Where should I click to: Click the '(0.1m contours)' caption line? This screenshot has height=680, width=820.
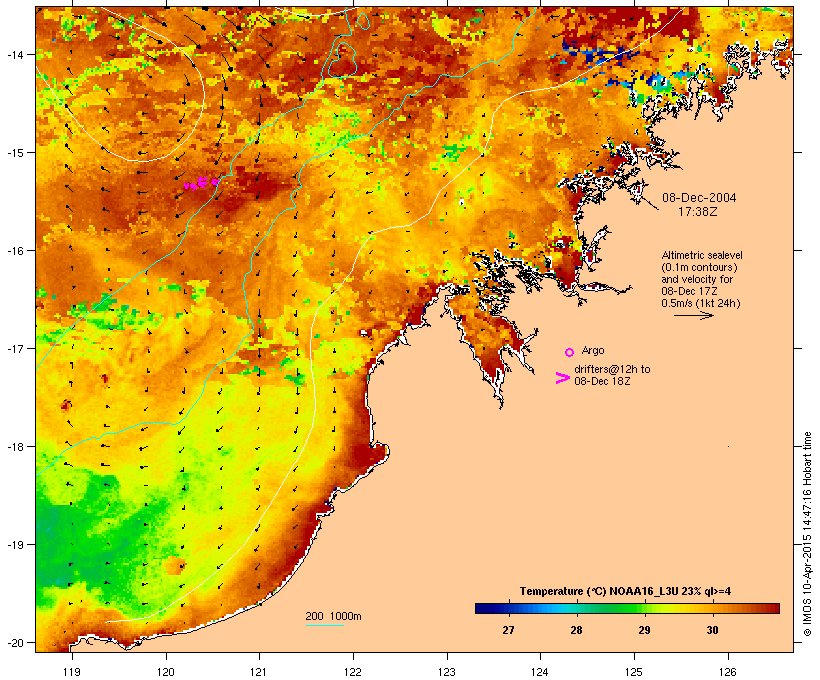tap(699, 267)
